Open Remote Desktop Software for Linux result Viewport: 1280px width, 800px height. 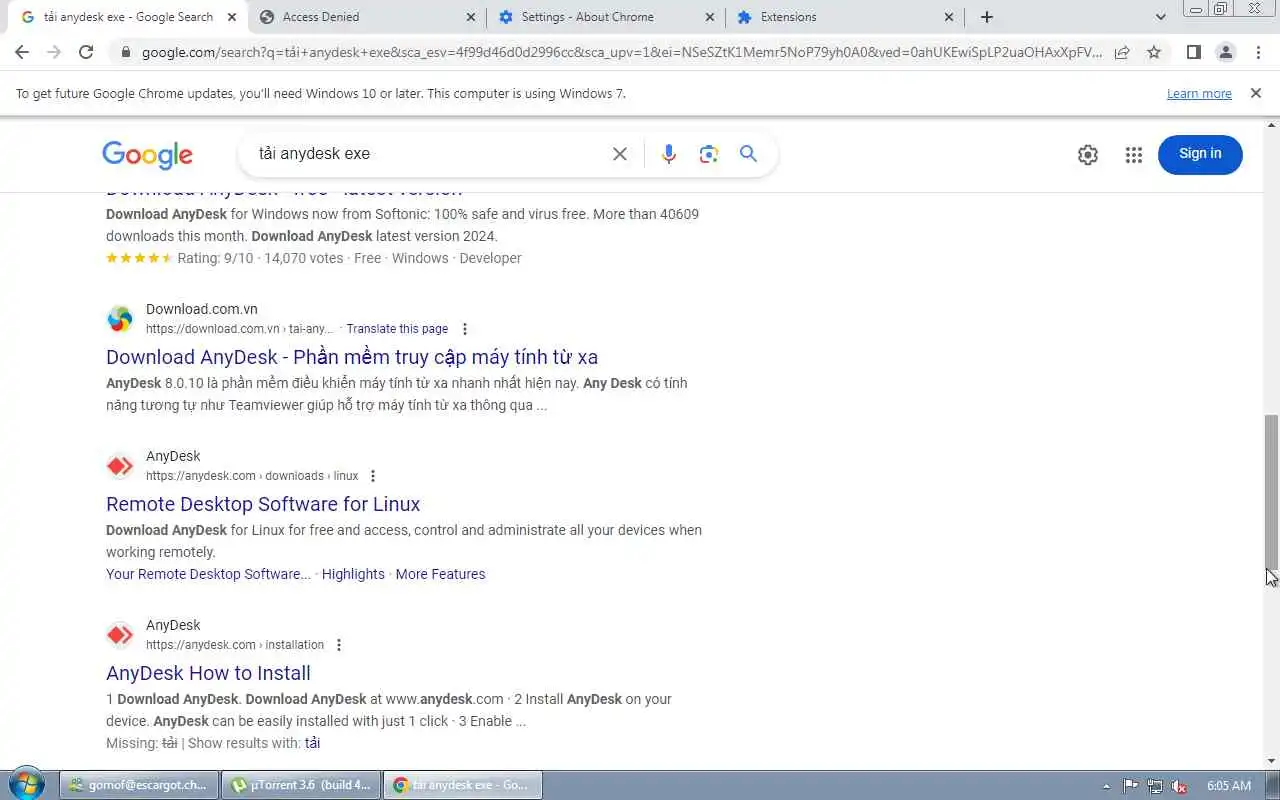pyautogui.click(x=263, y=504)
